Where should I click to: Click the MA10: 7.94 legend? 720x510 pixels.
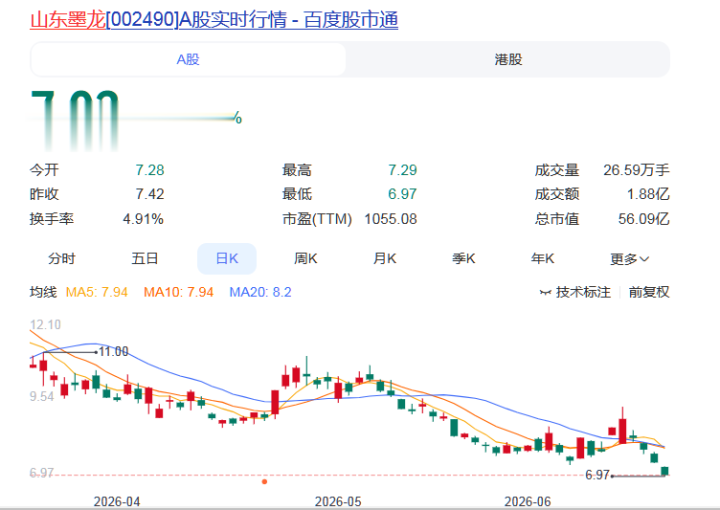179,292
